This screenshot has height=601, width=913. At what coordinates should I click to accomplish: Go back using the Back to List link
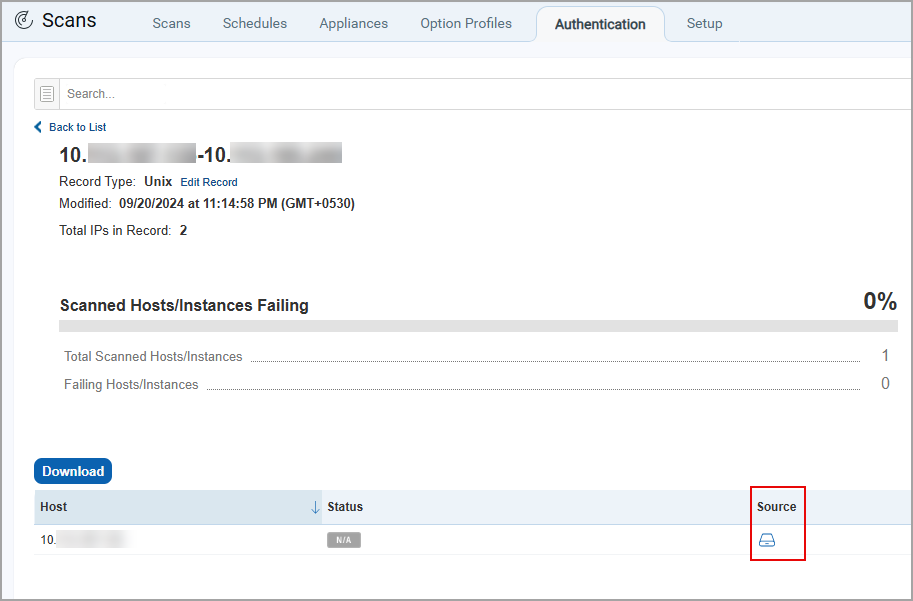click(76, 127)
